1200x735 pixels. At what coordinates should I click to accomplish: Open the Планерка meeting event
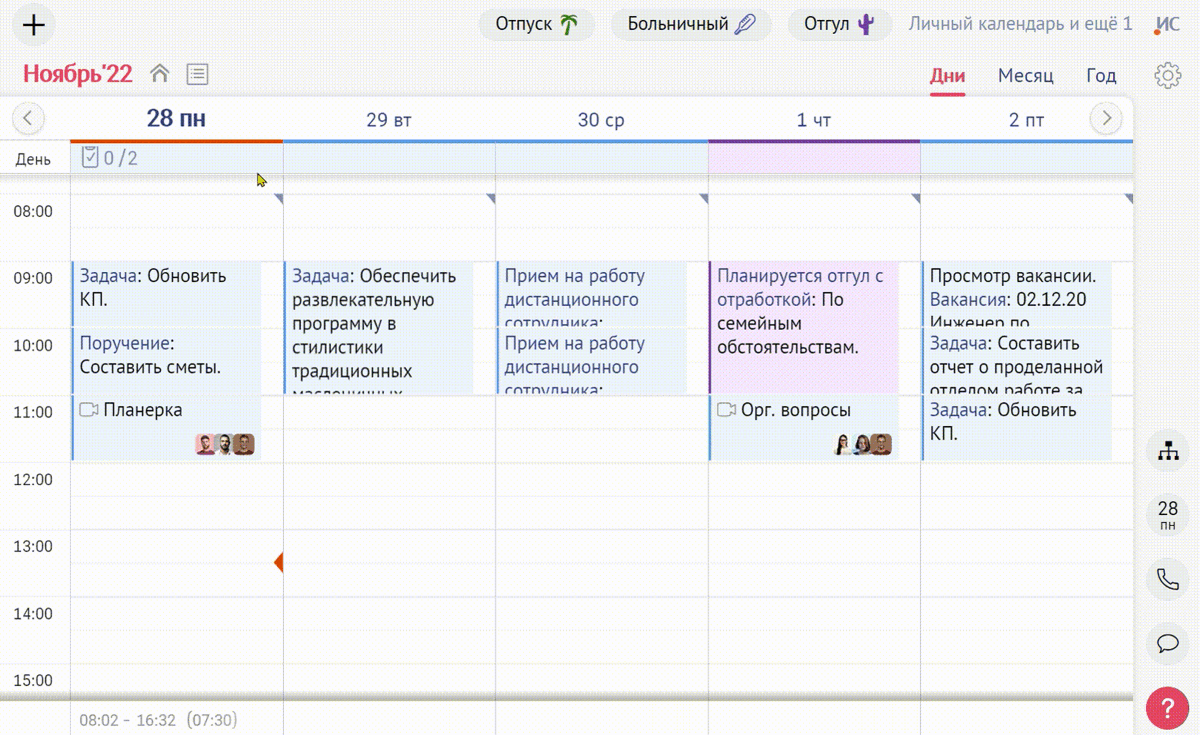(143, 410)
